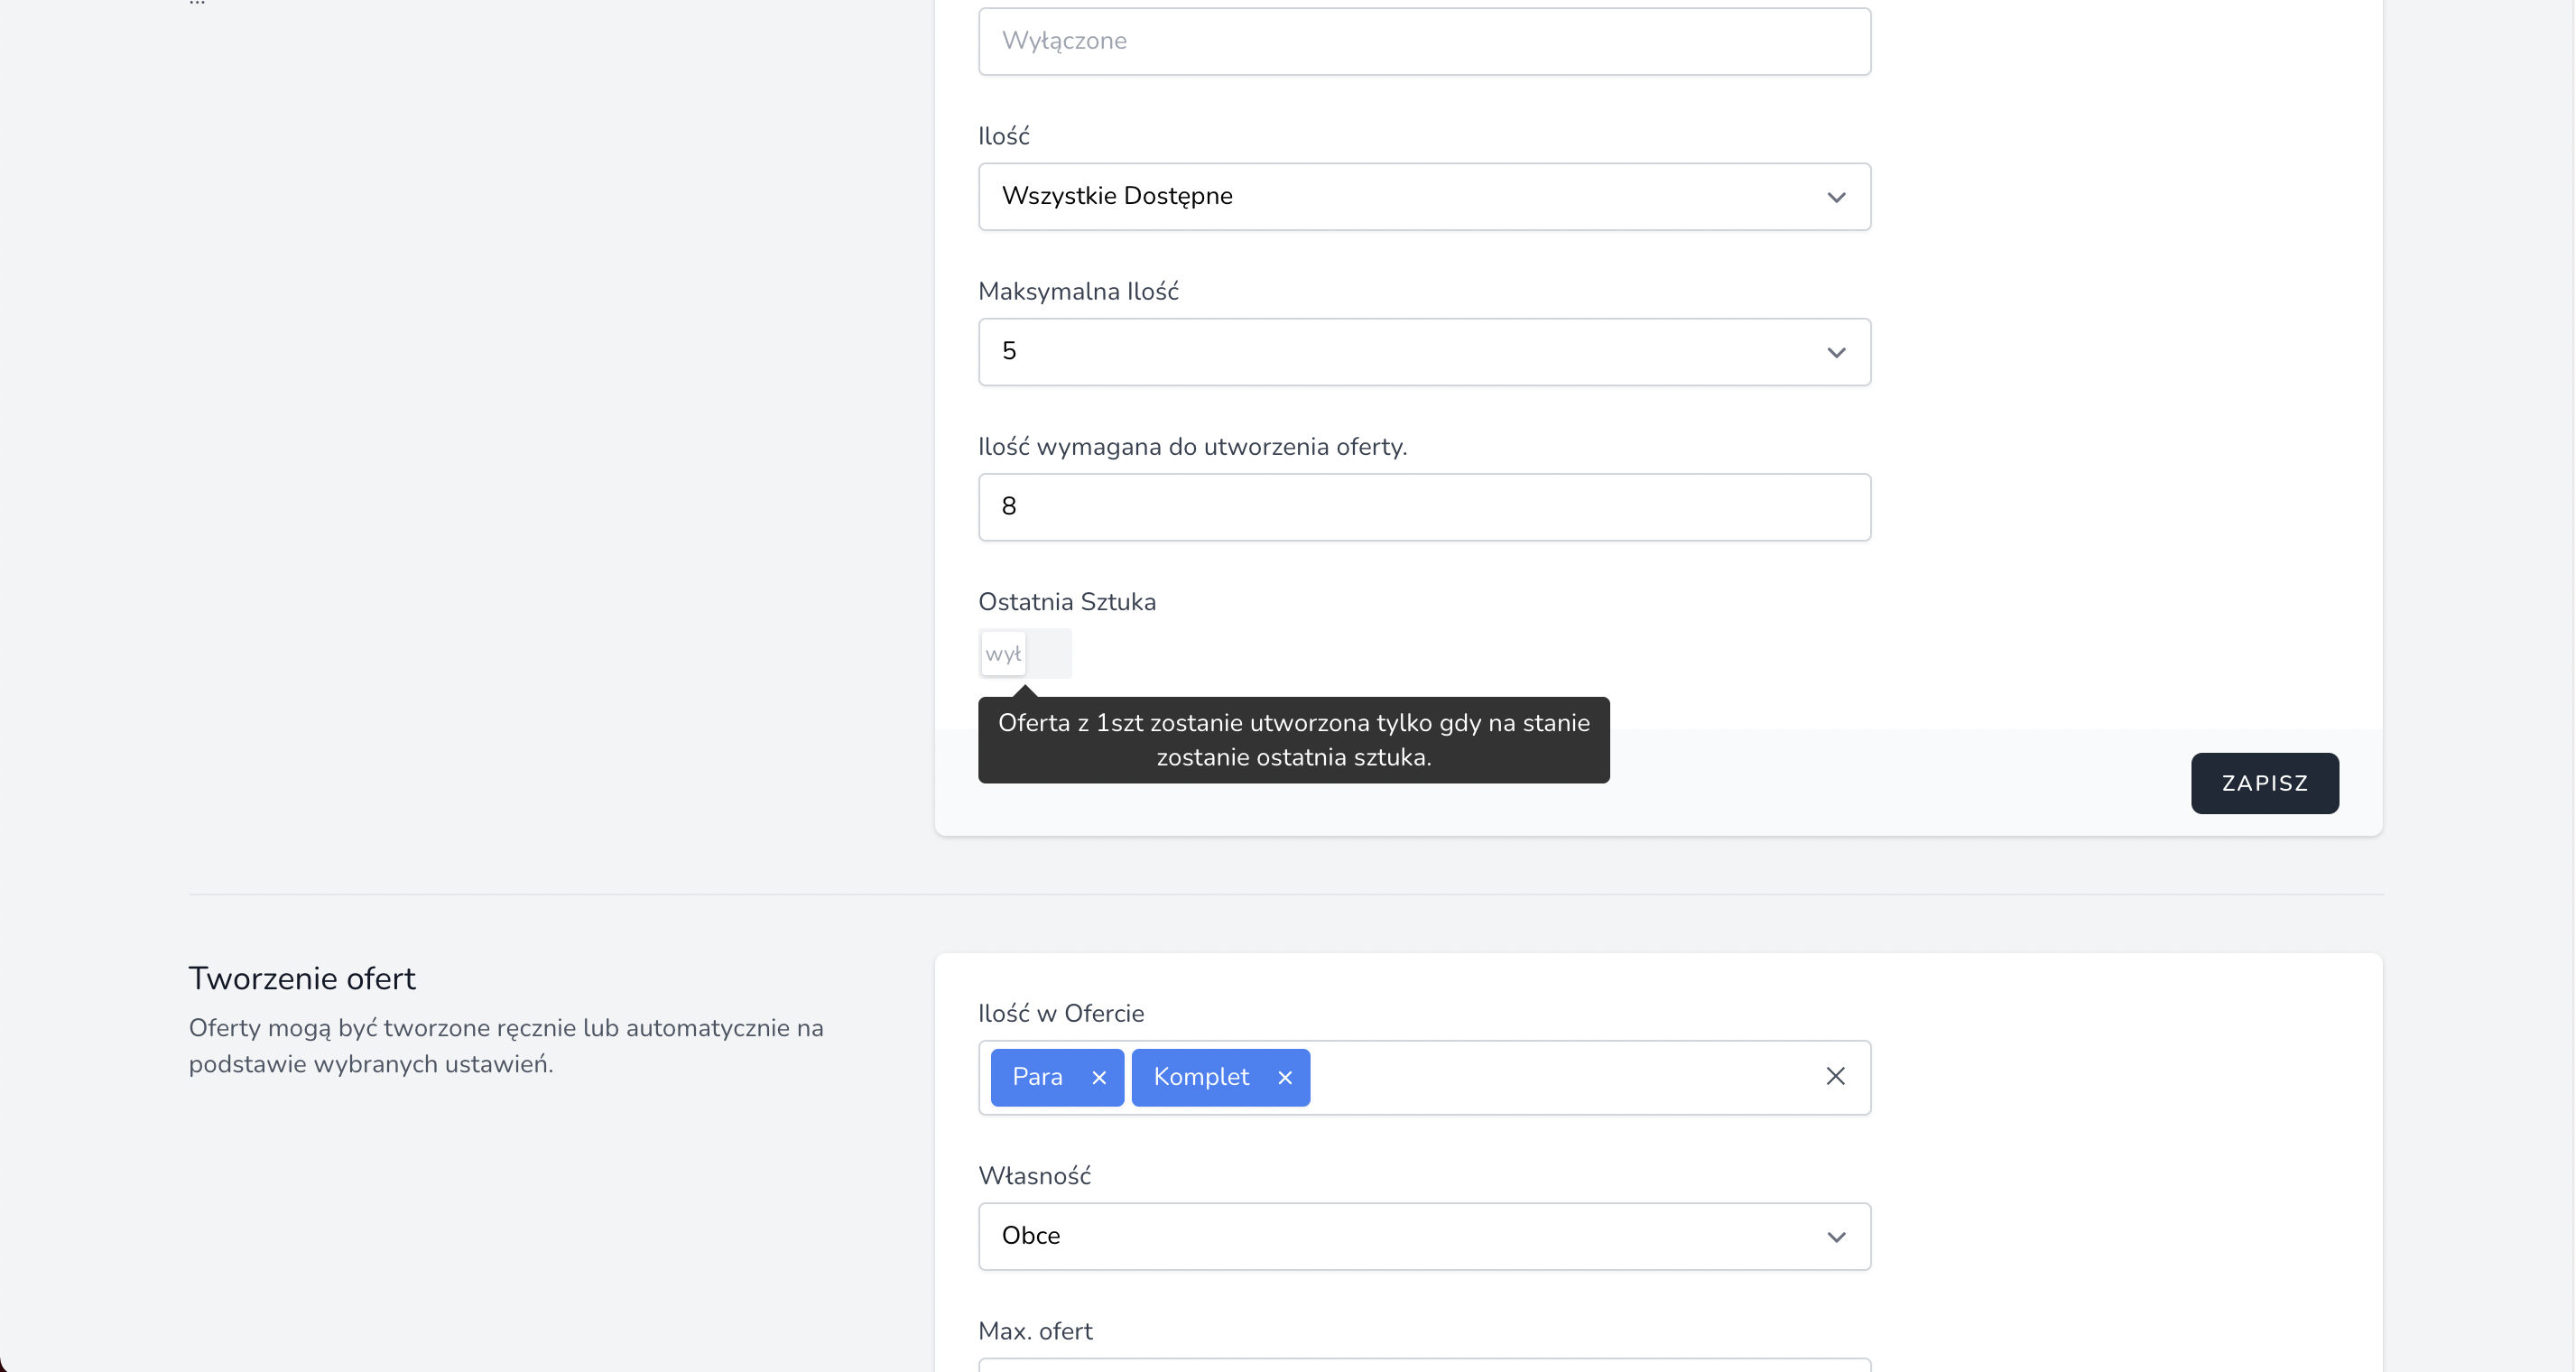2576x1372 pixels.
Task: Click the tooltip about "Oferta z 1szt"
Action: pos(1294,739)
